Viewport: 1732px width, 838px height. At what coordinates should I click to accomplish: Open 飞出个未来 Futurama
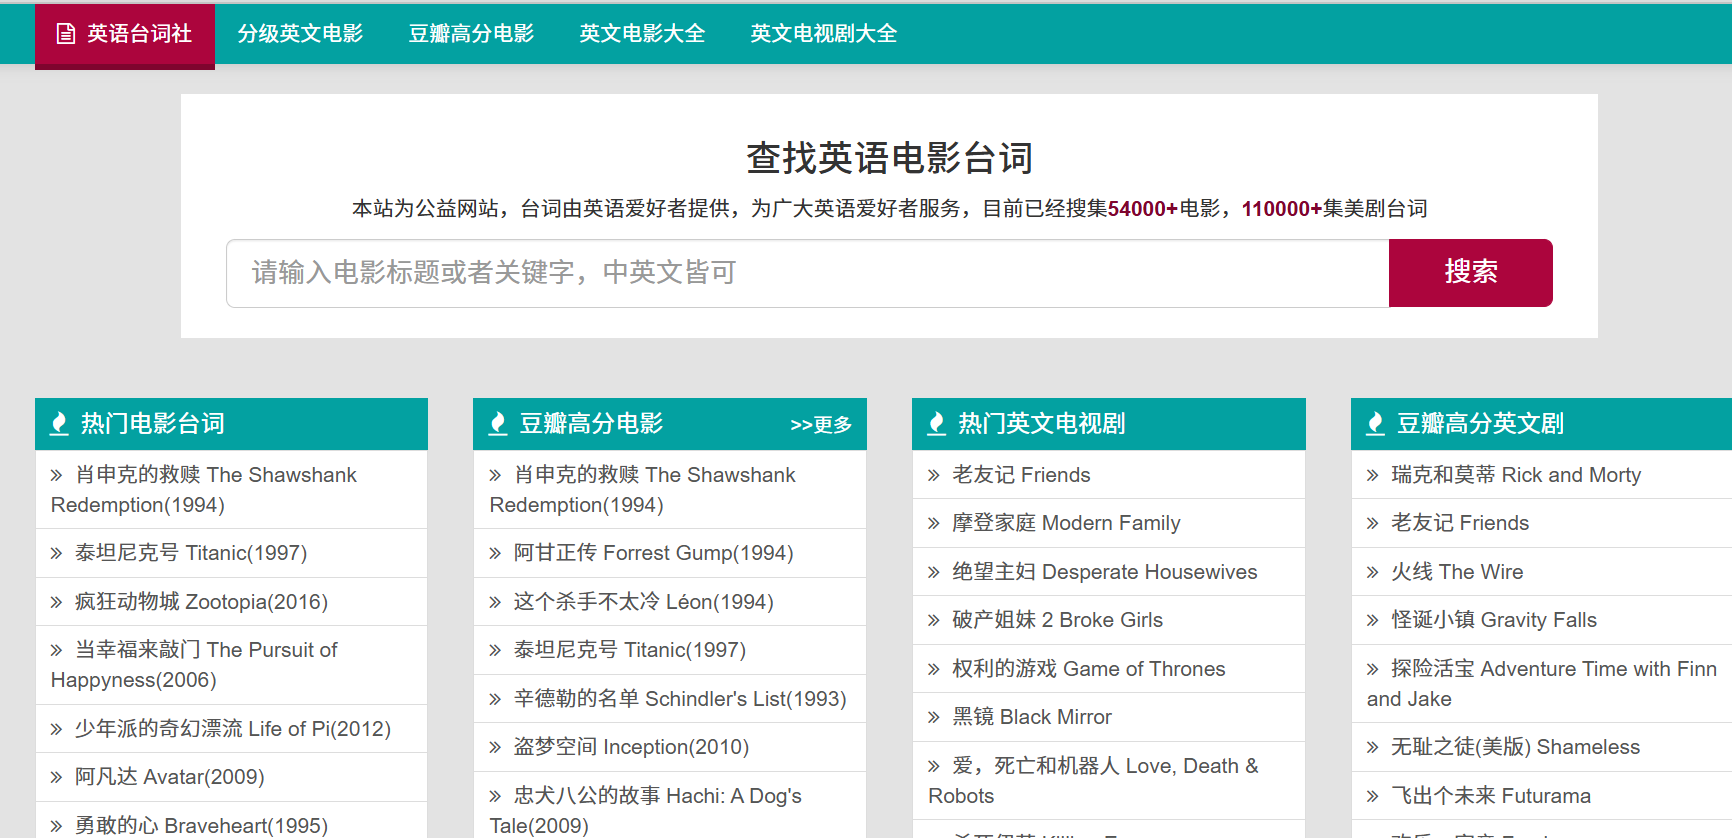pyautogui.click(x=1491, y=796)
